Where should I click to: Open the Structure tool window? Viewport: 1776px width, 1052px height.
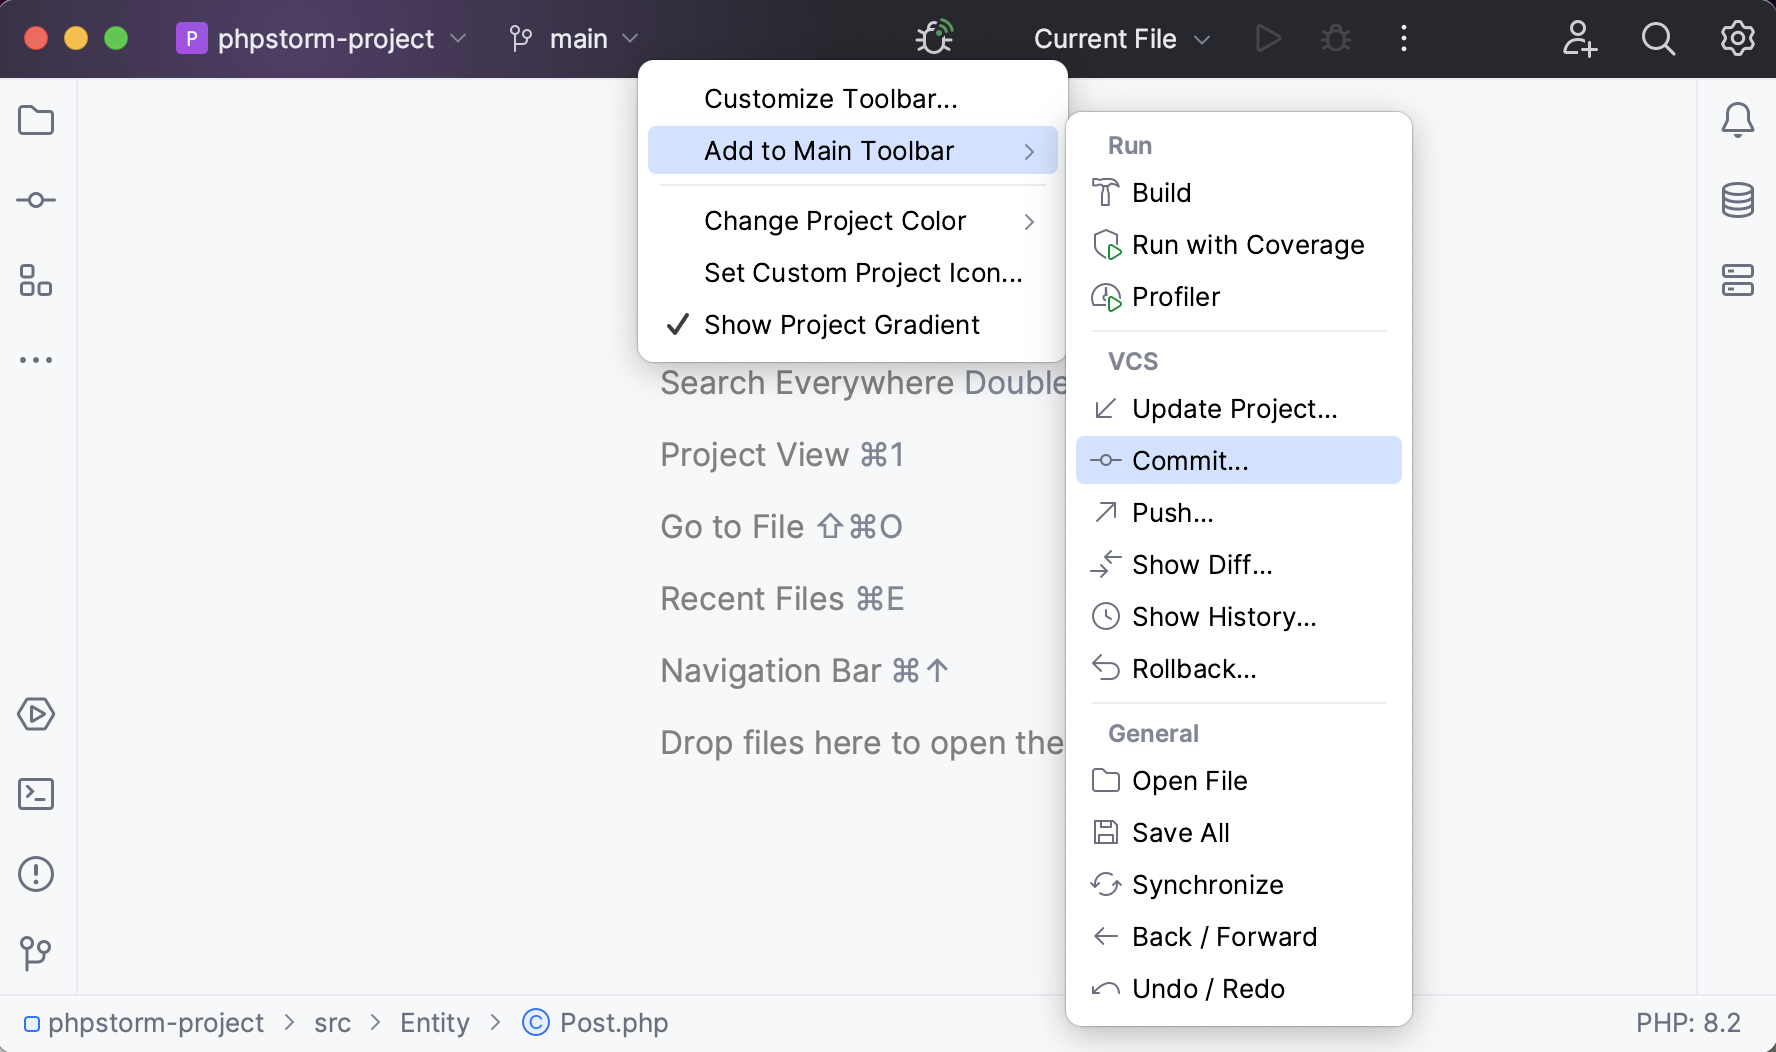36,281
